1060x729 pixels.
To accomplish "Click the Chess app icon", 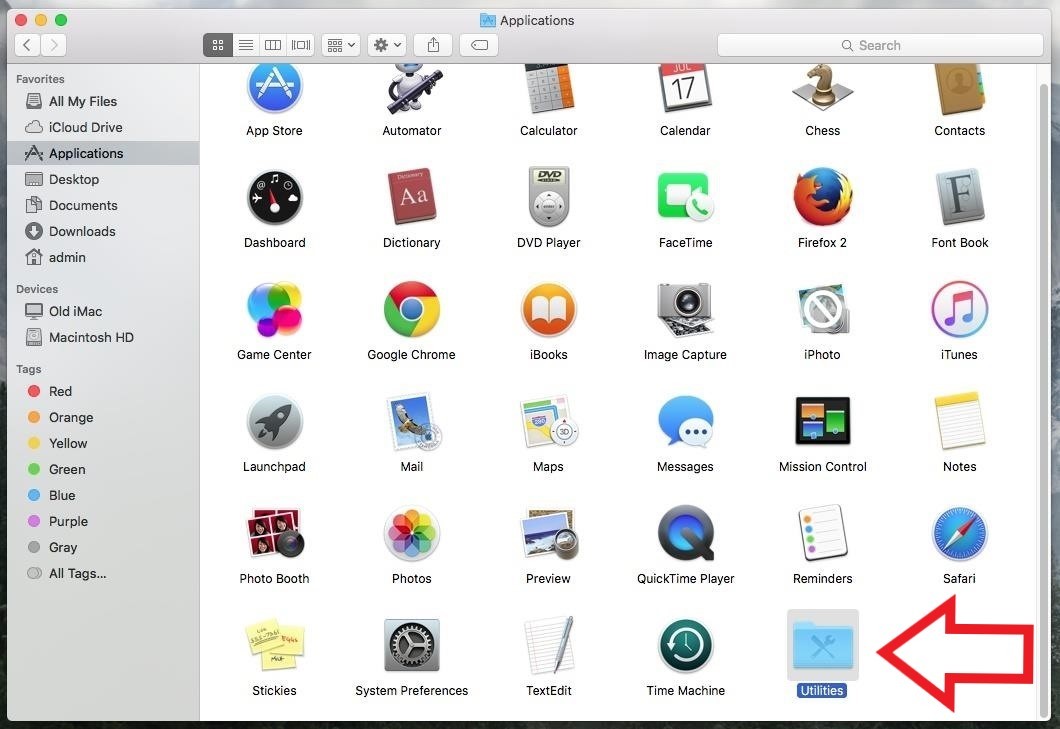I will click(822, 88).
